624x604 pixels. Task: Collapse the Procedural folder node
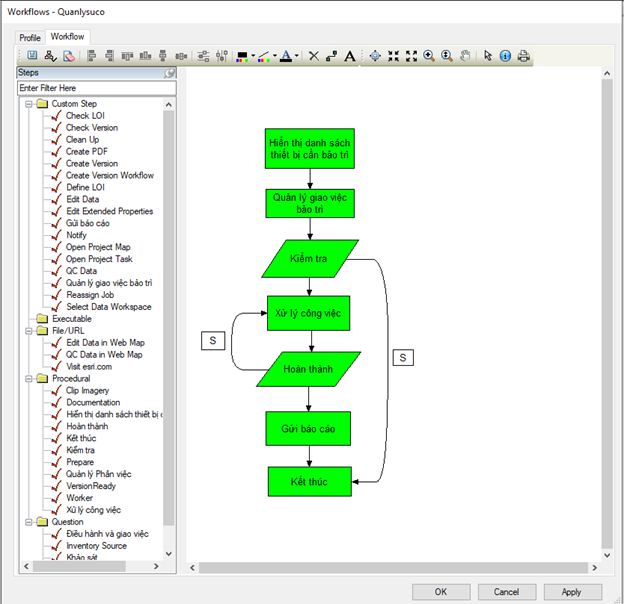tap(28, 378)
